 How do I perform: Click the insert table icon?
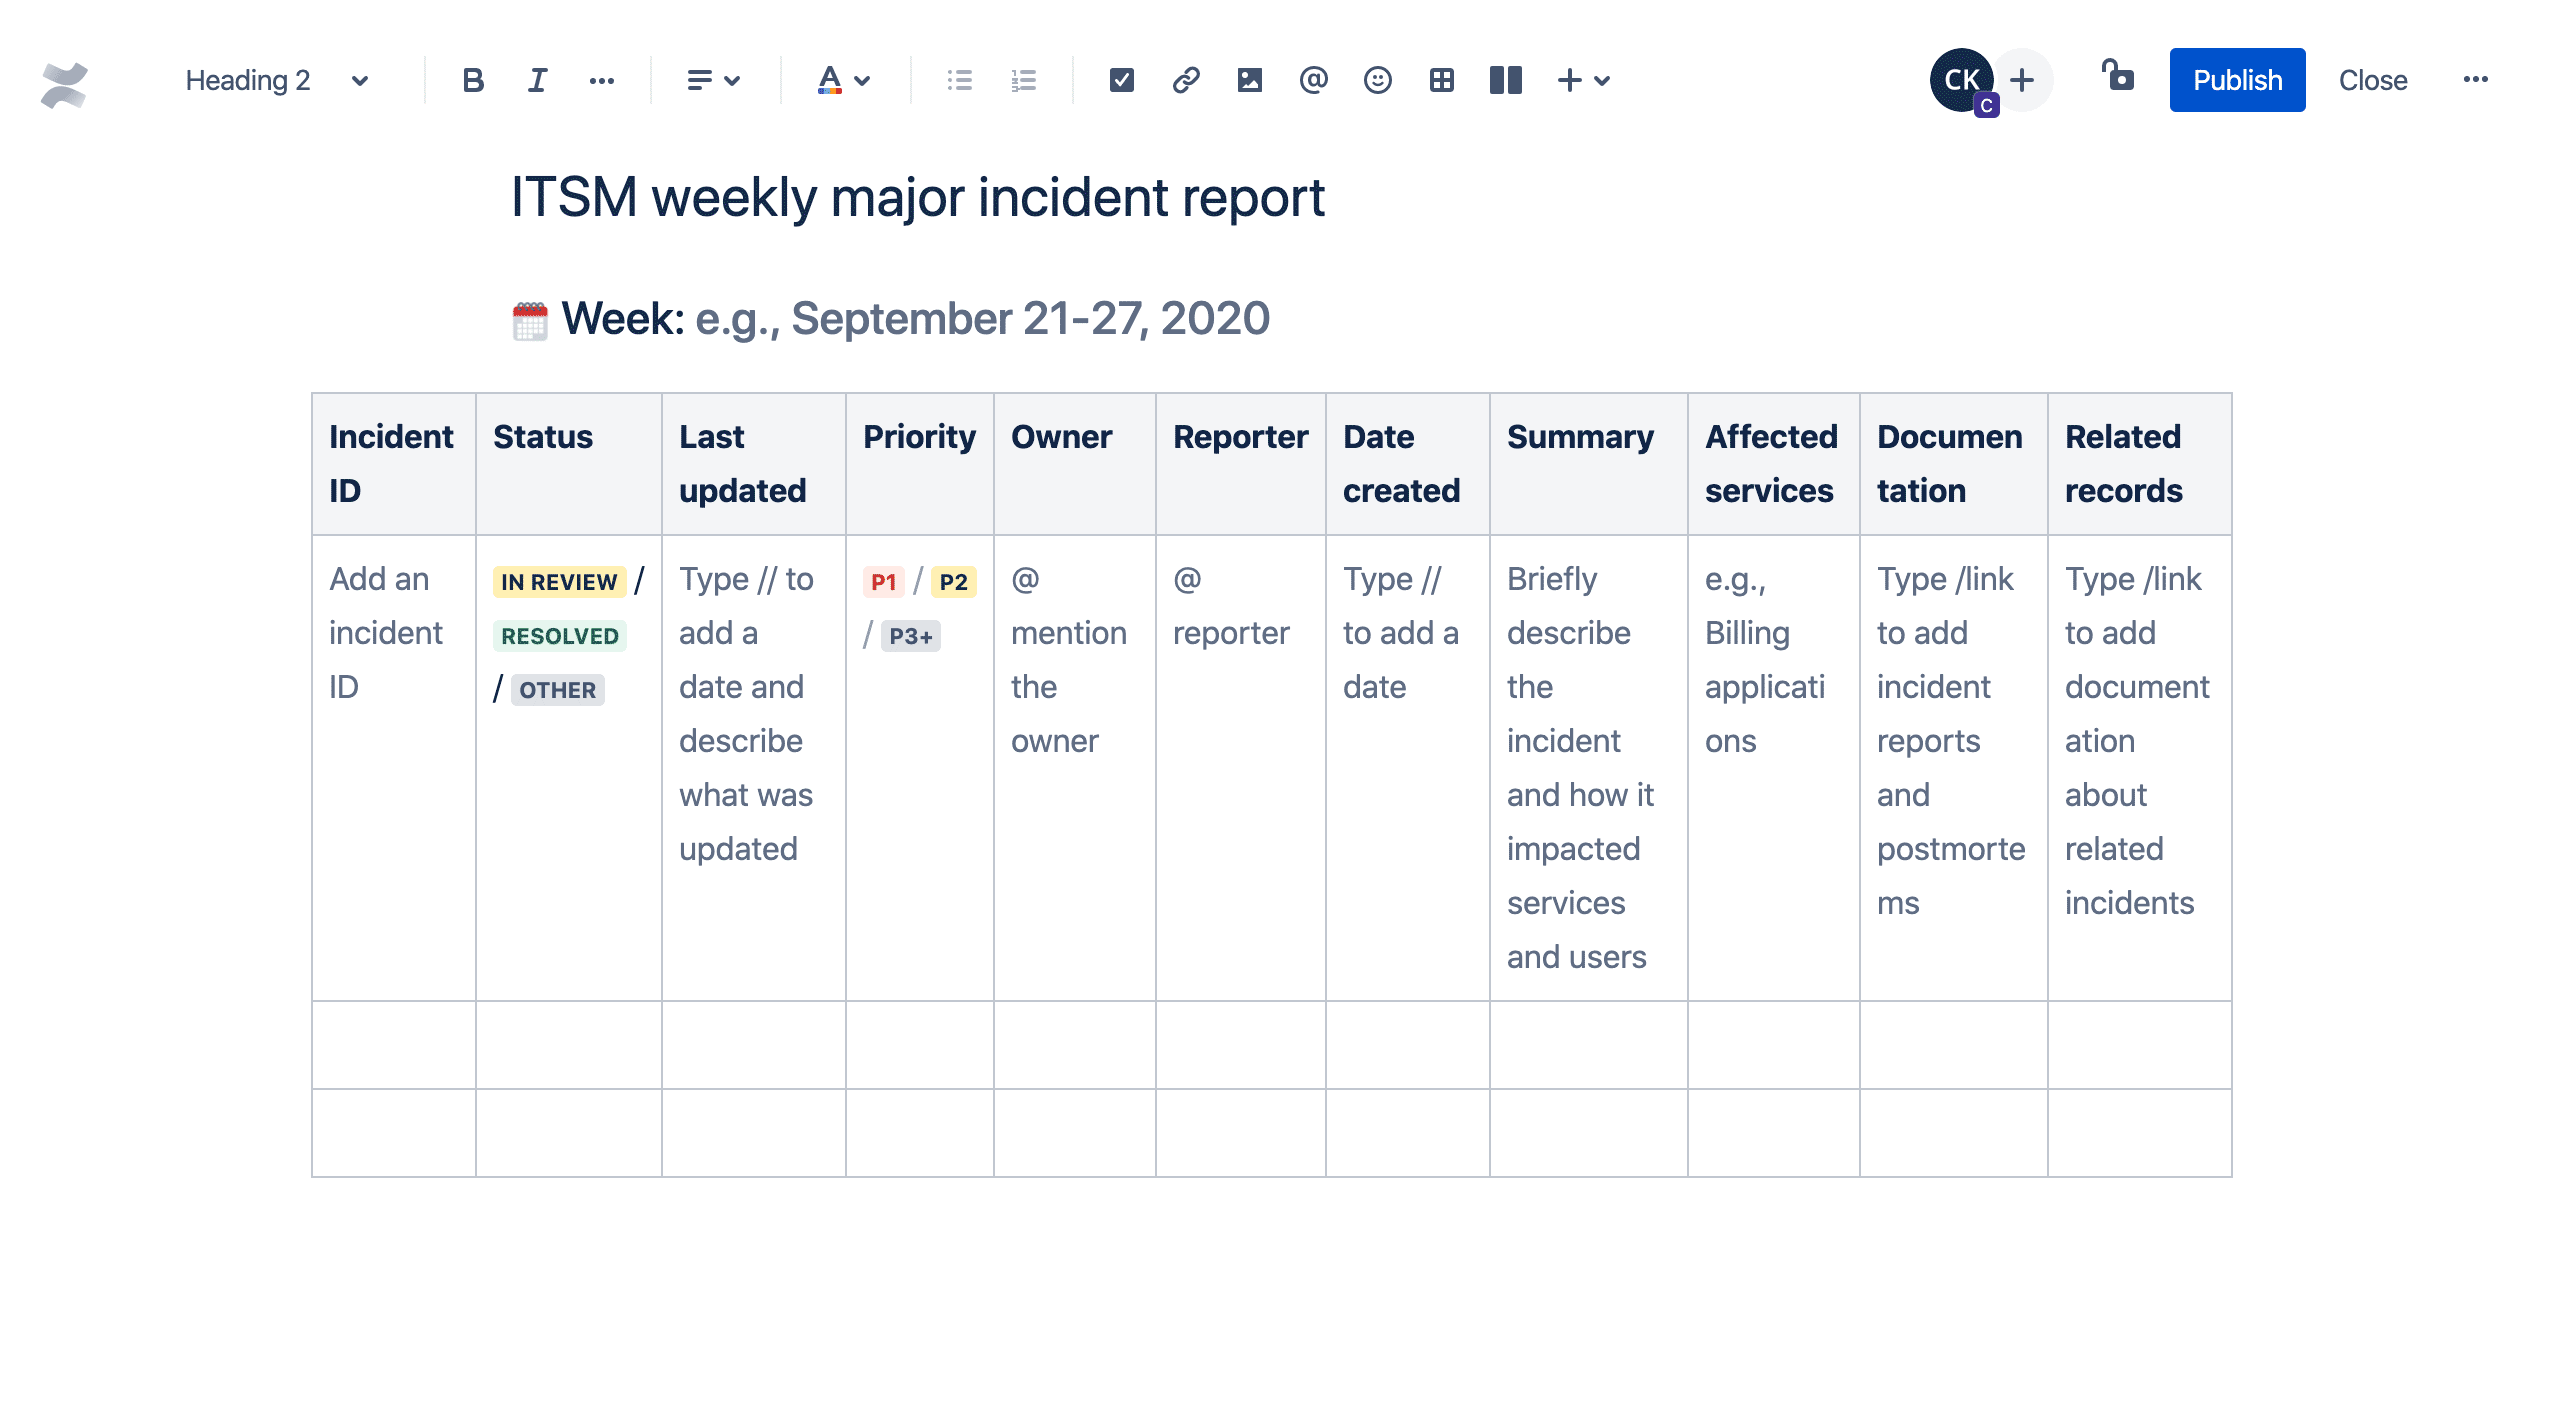point(1441,78)
